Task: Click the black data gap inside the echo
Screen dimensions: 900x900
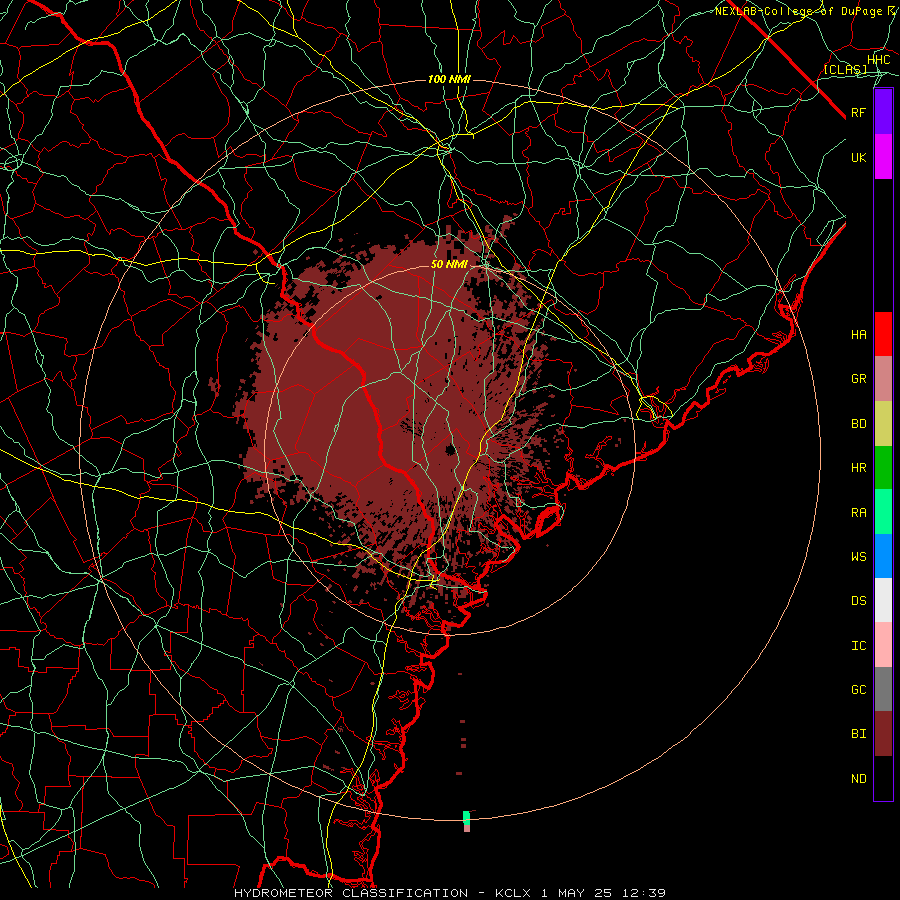Action: point(451,449)
